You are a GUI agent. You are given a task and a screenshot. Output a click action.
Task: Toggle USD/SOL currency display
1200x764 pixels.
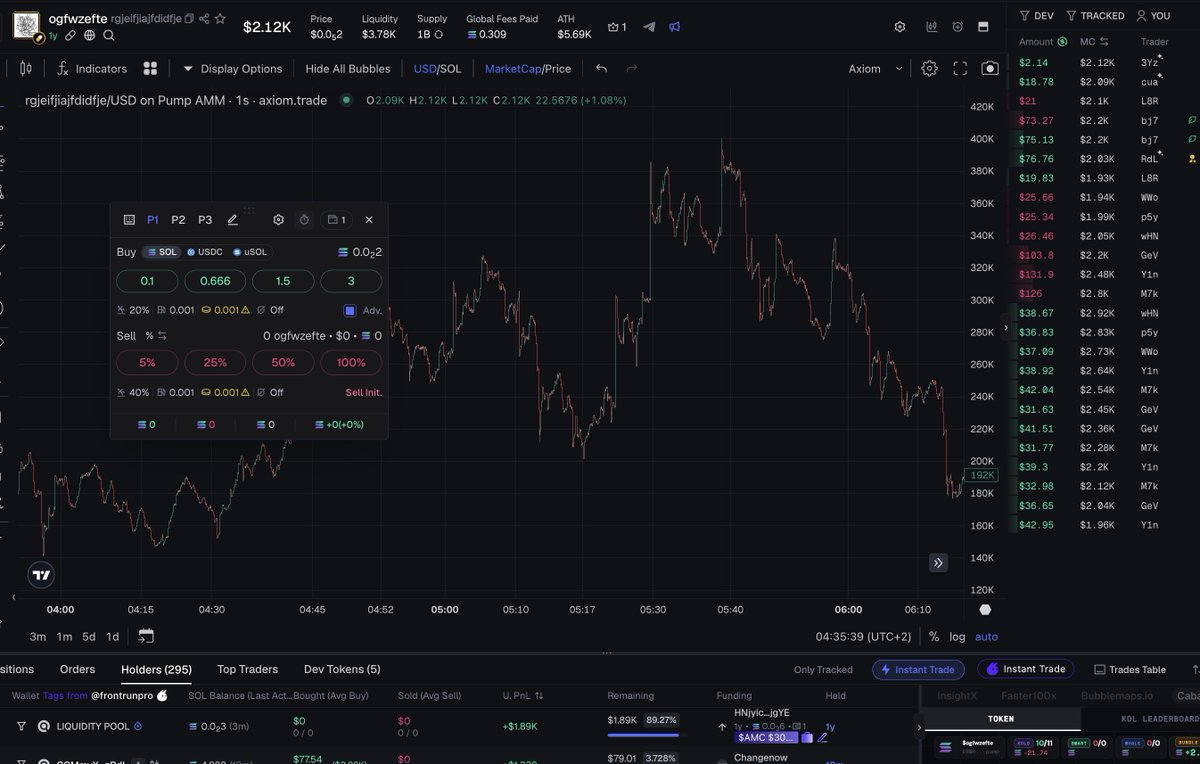click(x=437, y=69)
